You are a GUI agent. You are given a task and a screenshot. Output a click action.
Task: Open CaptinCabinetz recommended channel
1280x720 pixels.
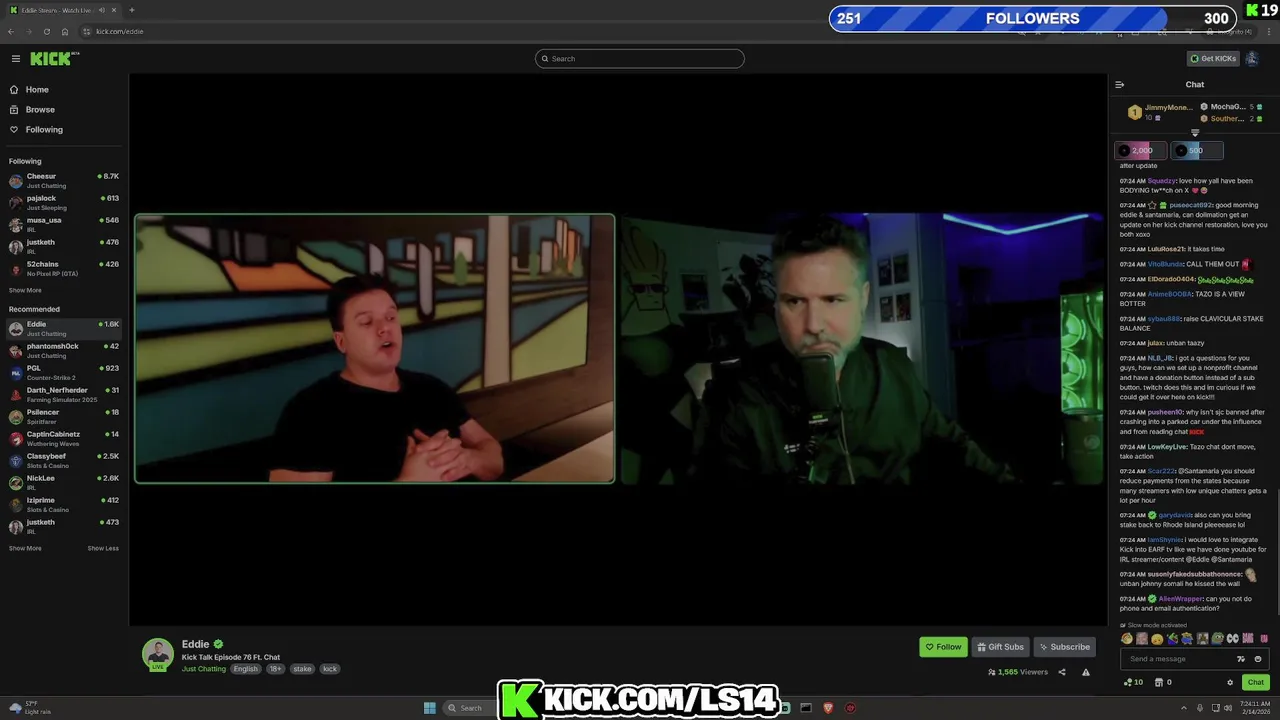[64, 439]
